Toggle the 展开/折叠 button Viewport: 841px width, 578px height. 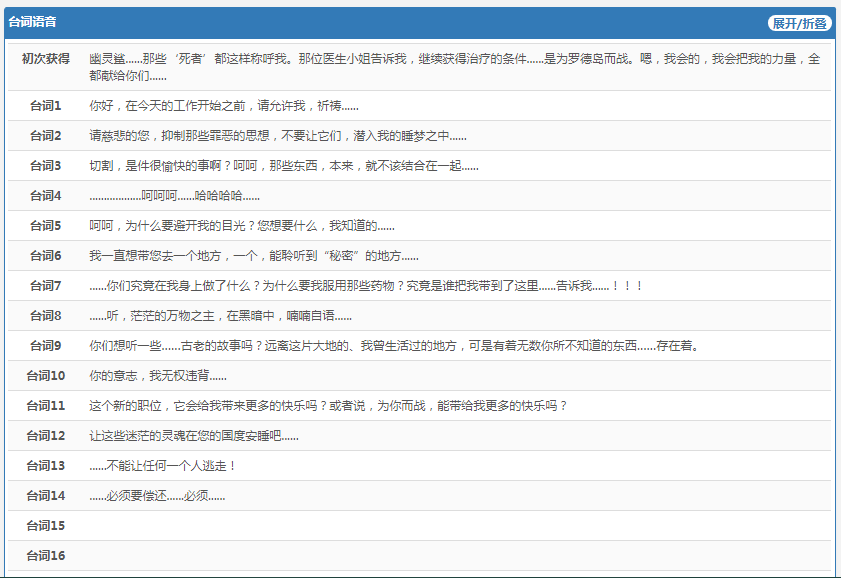pos(799,23)
